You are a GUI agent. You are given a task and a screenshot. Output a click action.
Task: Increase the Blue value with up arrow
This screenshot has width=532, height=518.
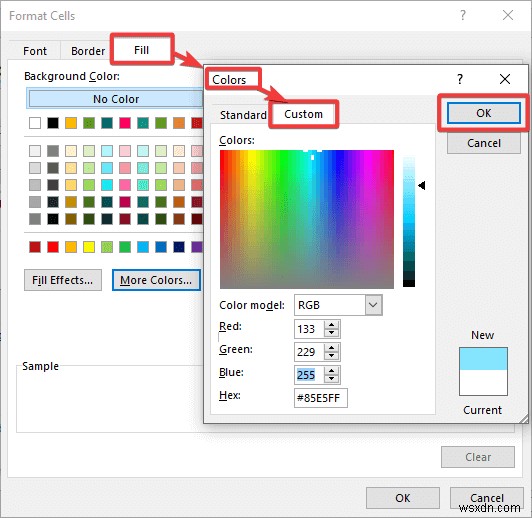click(331, 371)
